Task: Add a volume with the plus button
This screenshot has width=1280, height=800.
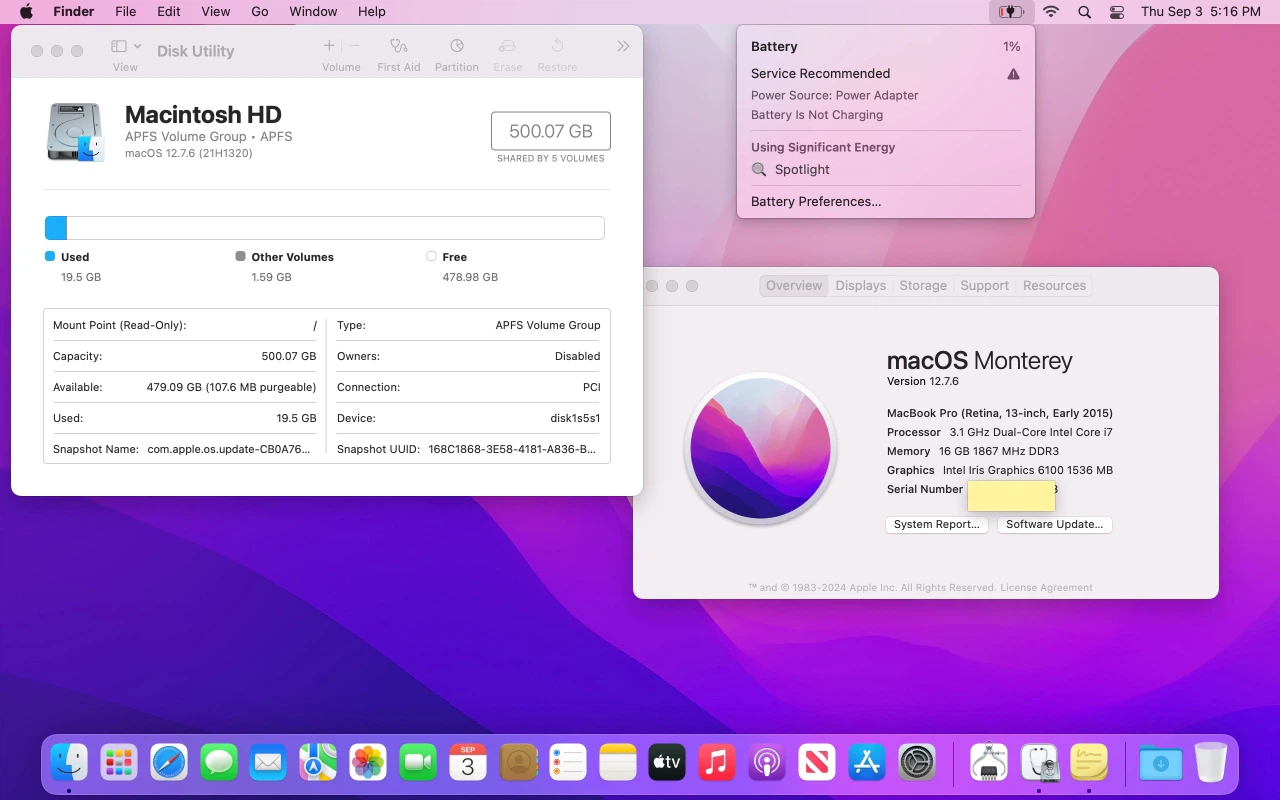Action: 329,46
